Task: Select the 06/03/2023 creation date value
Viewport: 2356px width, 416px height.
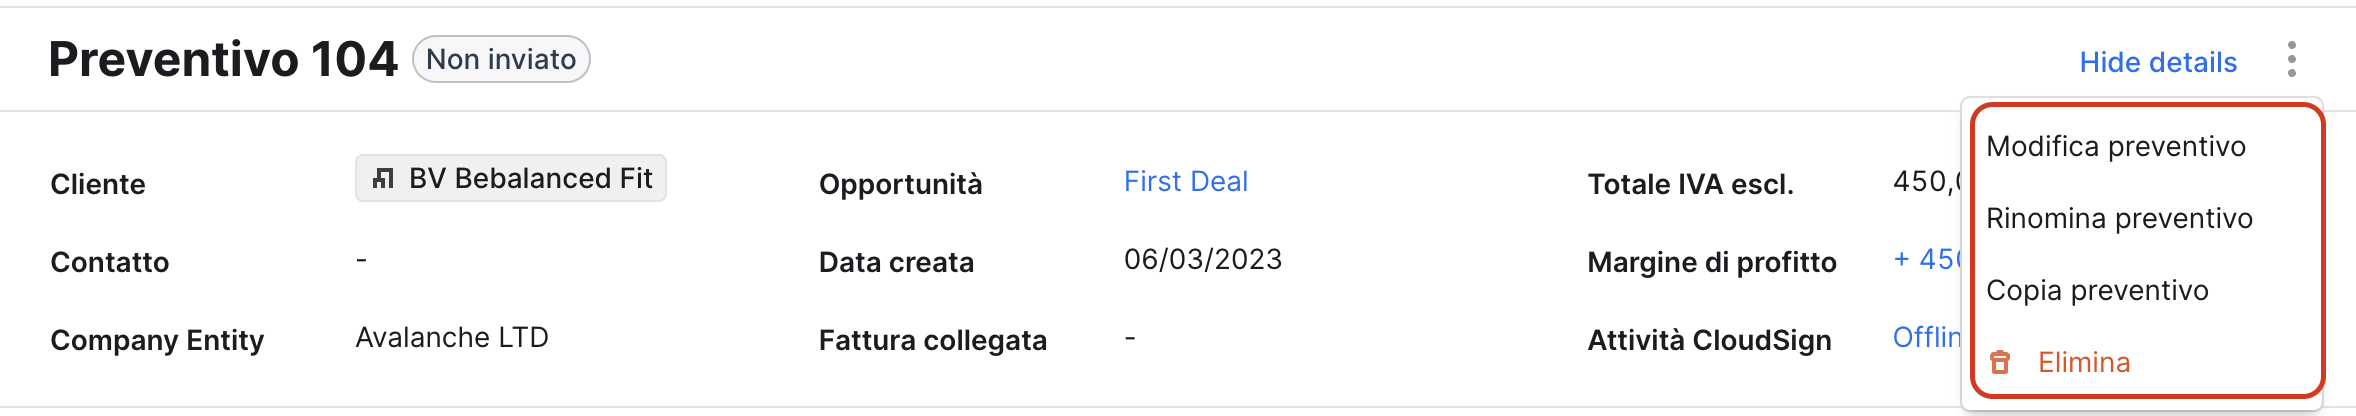Action: pyautogui.click(x=1203, y=259)
